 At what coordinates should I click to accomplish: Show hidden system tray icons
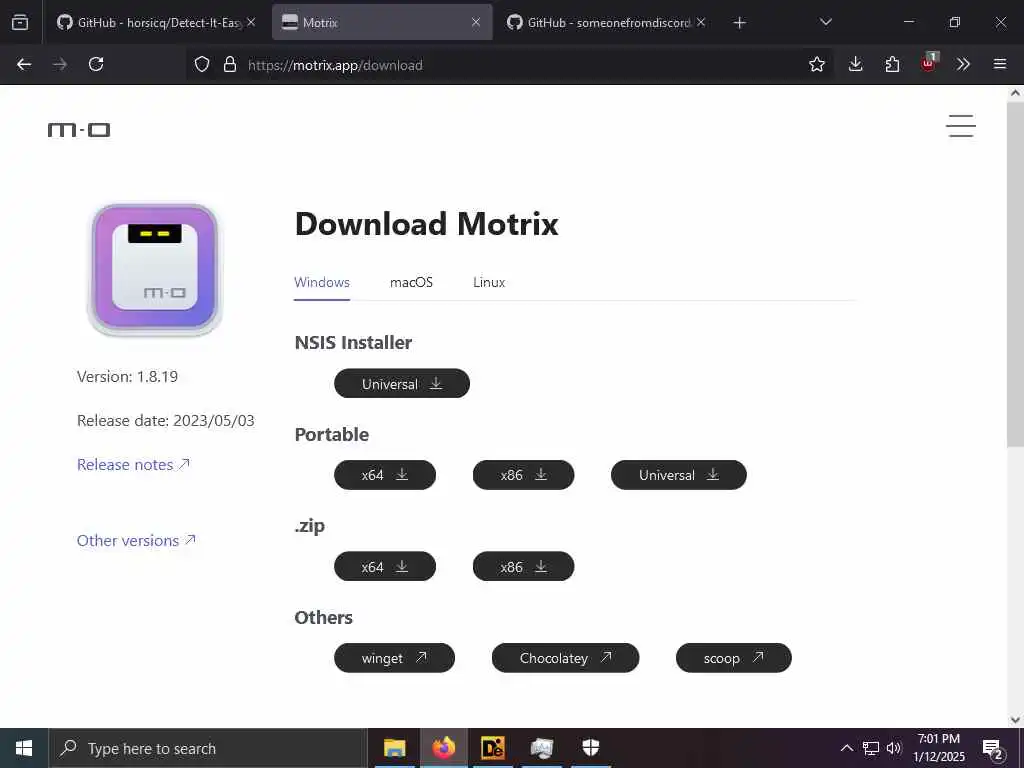pyautogui.click(x=846, y=748)
